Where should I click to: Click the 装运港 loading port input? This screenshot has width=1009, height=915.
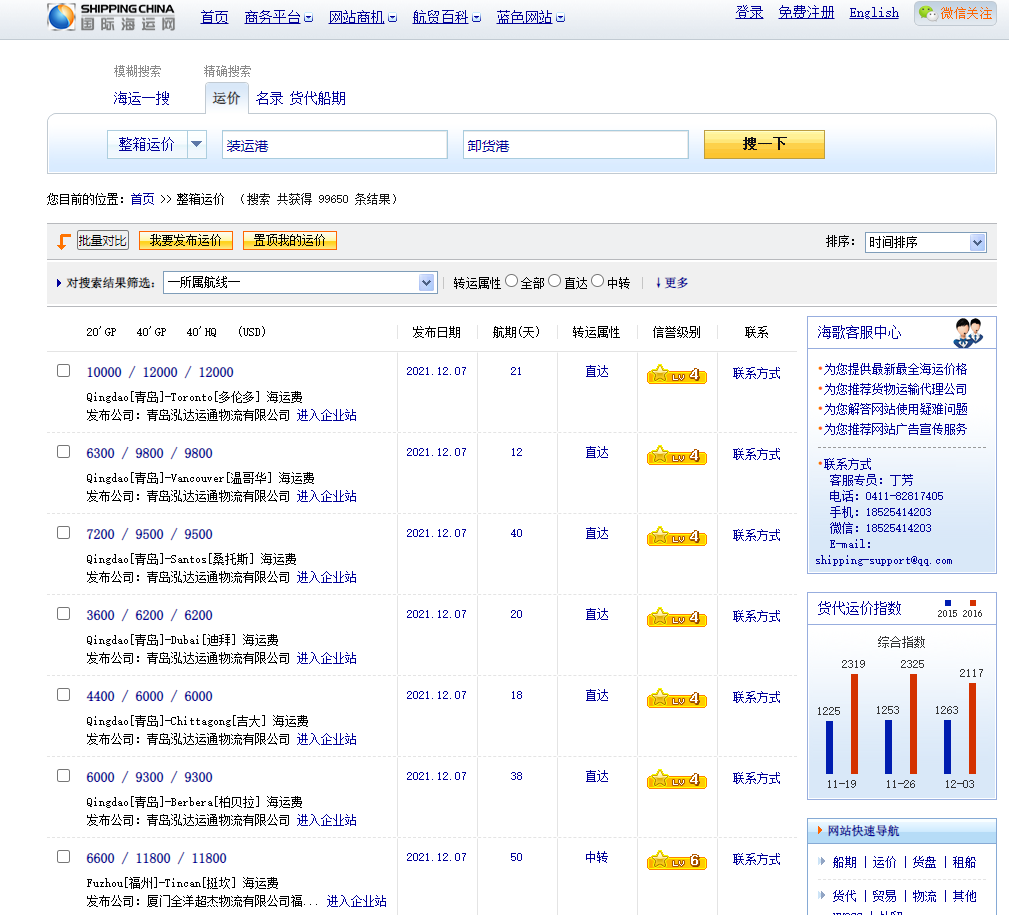click(x=334, y=145)
